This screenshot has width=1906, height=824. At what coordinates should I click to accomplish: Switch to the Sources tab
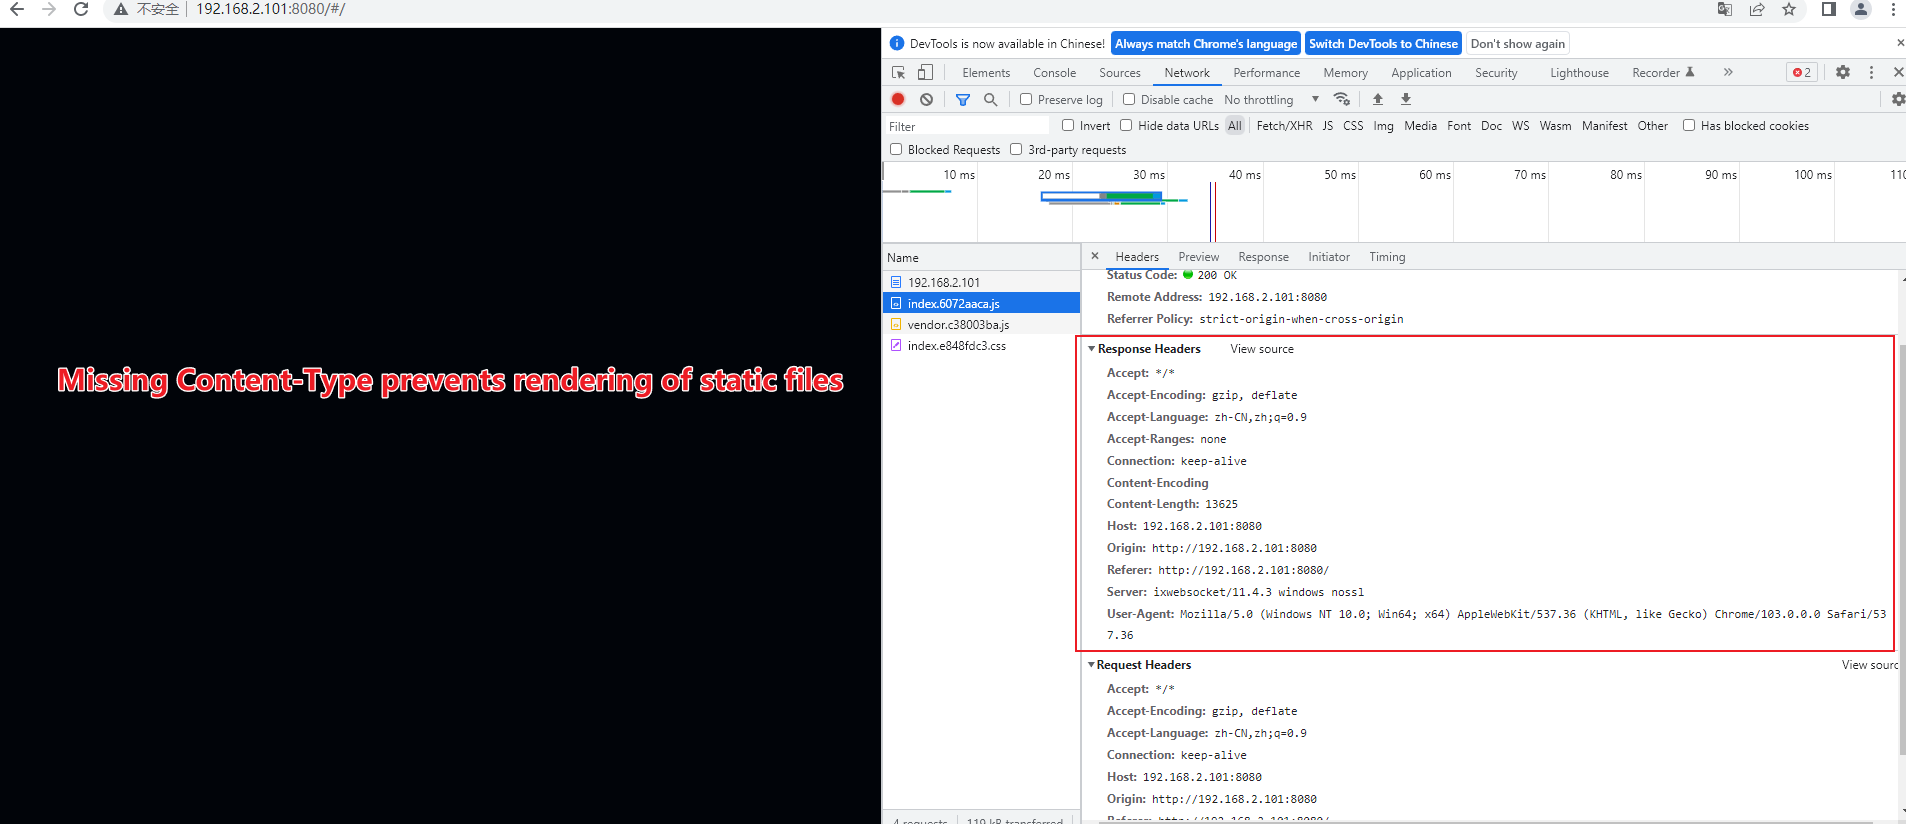1120,73
